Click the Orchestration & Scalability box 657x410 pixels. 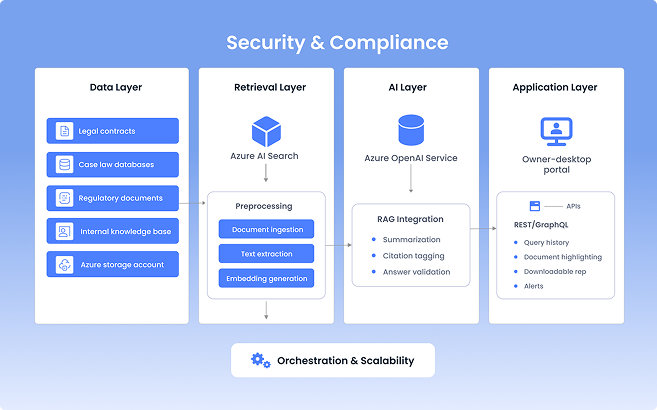tap(333, 360)
